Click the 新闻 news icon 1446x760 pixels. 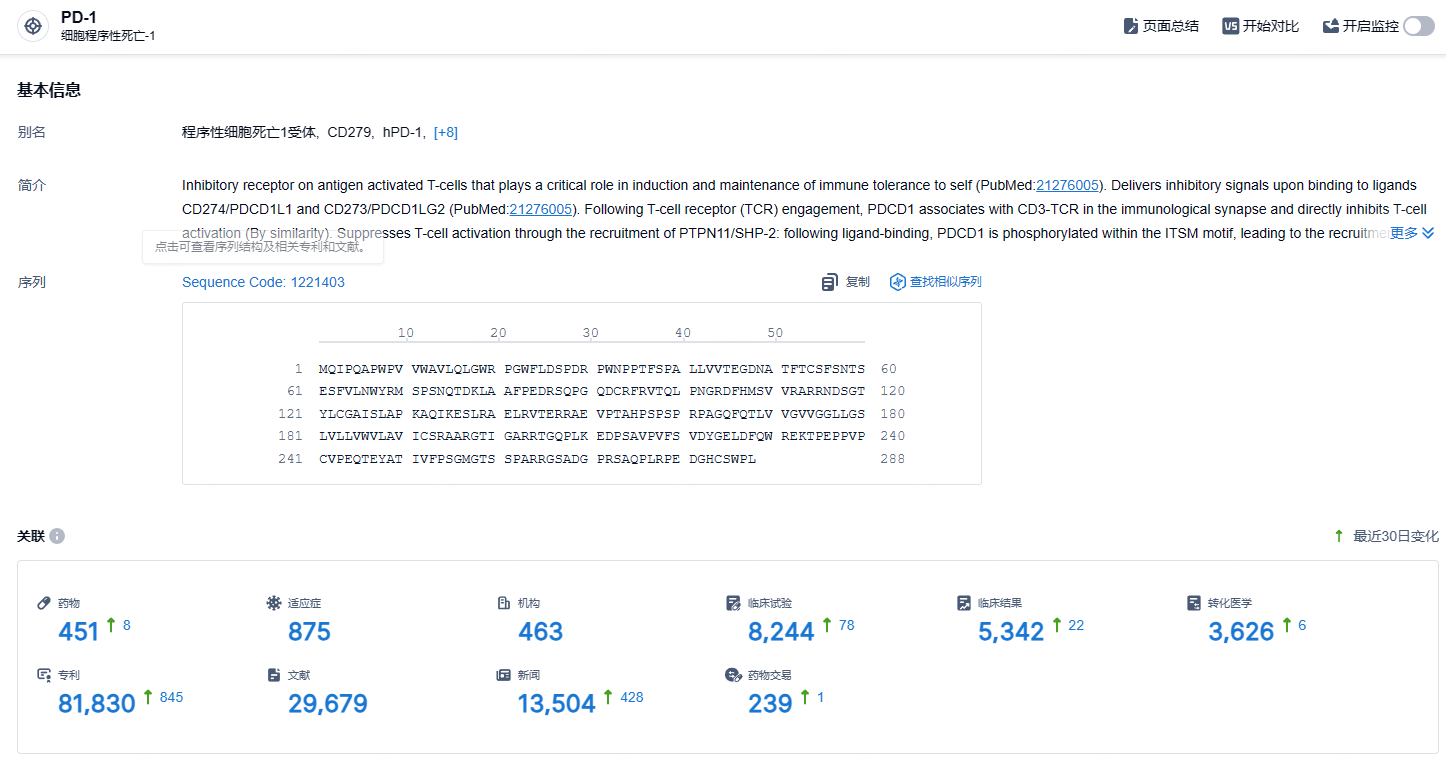pyautogui.click(x=504, y=675)
